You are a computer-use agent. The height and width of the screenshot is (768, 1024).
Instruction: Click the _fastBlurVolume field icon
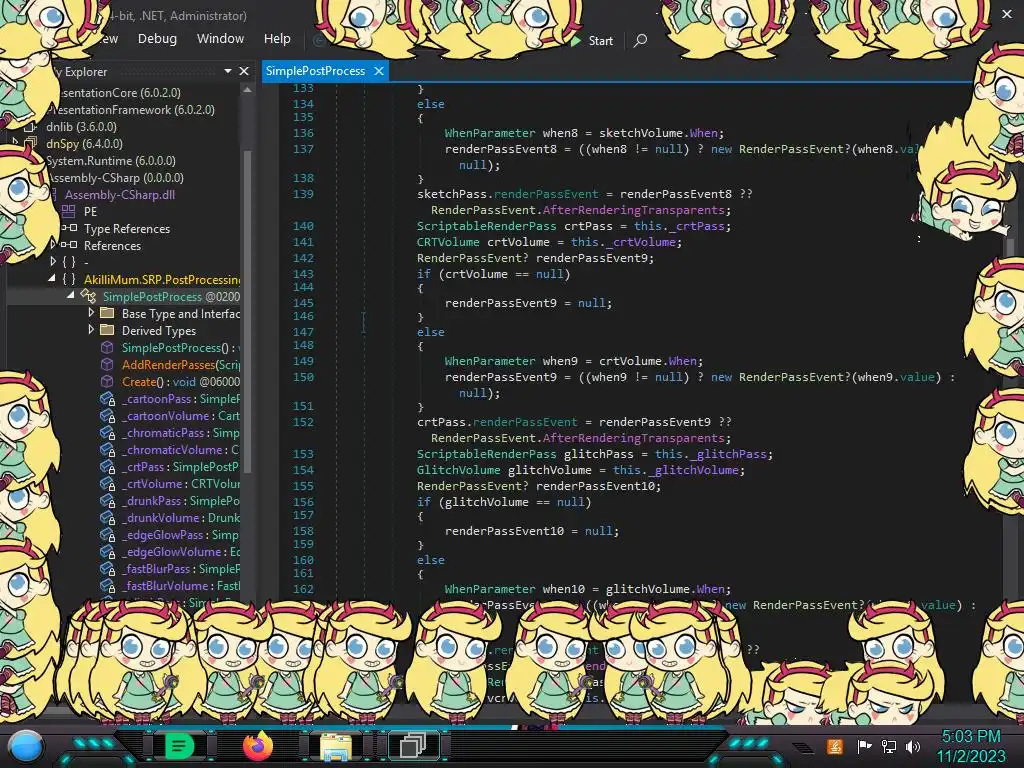pos(108,585)
